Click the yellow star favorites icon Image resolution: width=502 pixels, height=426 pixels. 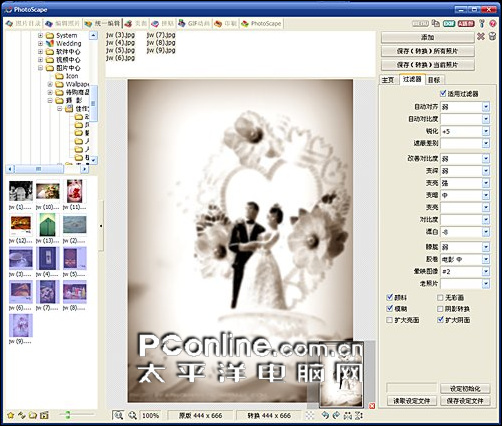pos(11,415)
